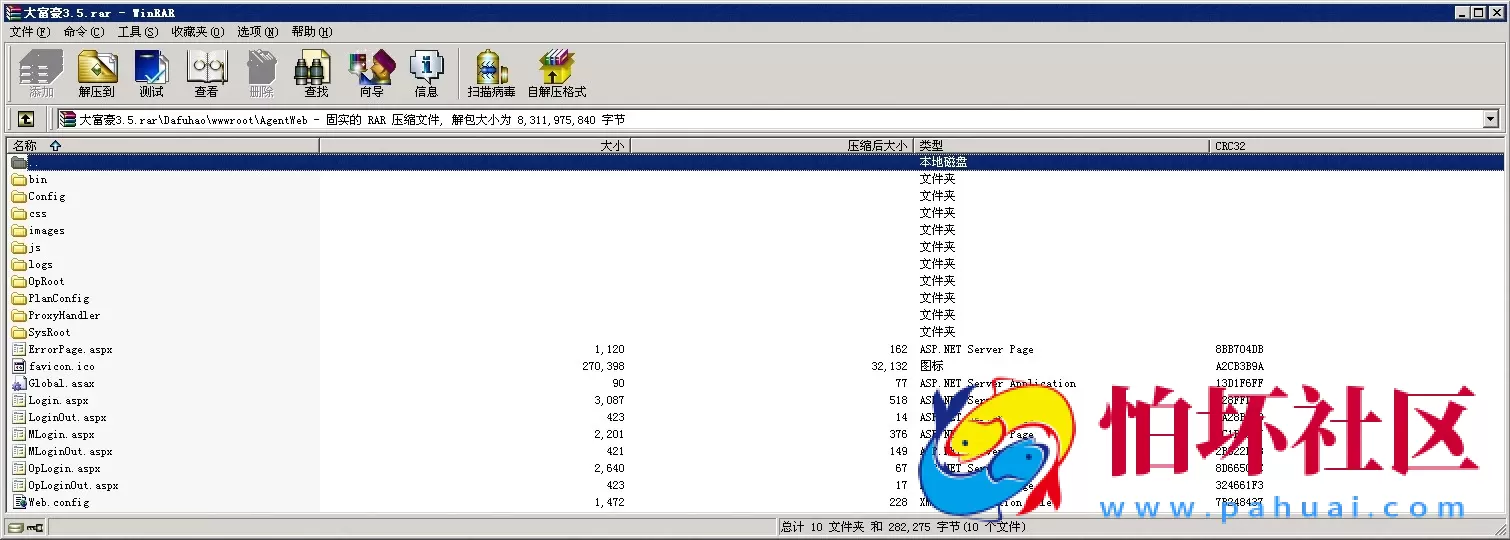
Task: Click the 查找 (Find) binoculars icon
Action: click(316, 73)
